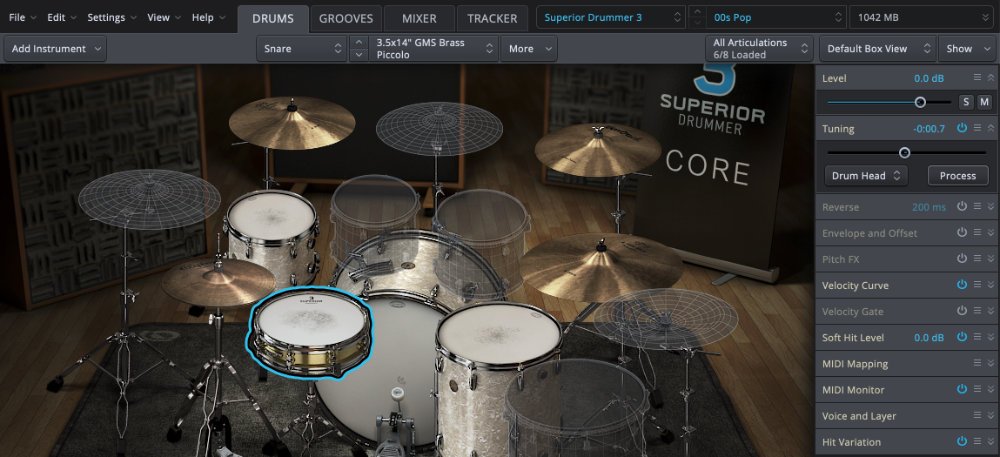Toggle the Hit Variation power button
The height and width of the screenshot is (457, 1000).
(x=962, y=442)
